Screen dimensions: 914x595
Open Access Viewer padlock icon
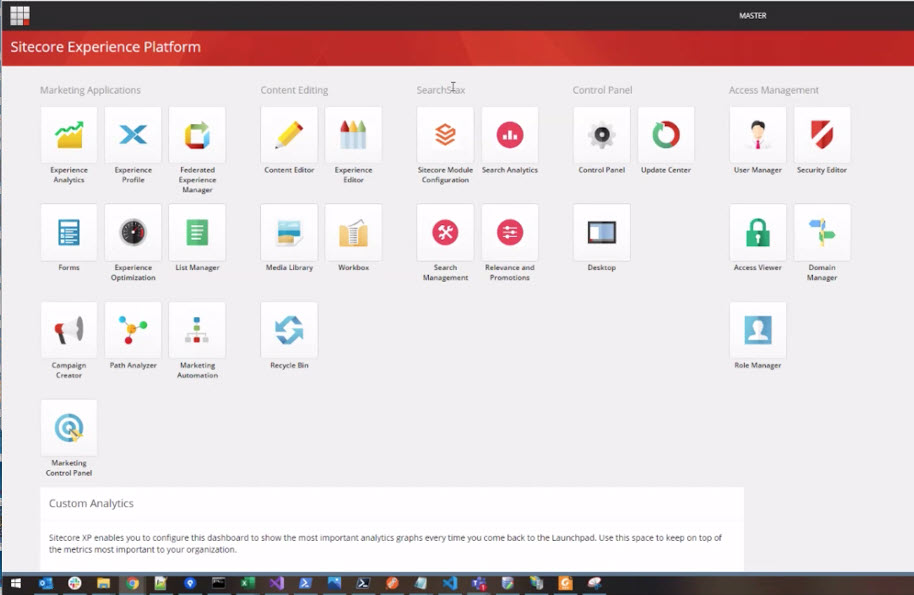(758, 233)
